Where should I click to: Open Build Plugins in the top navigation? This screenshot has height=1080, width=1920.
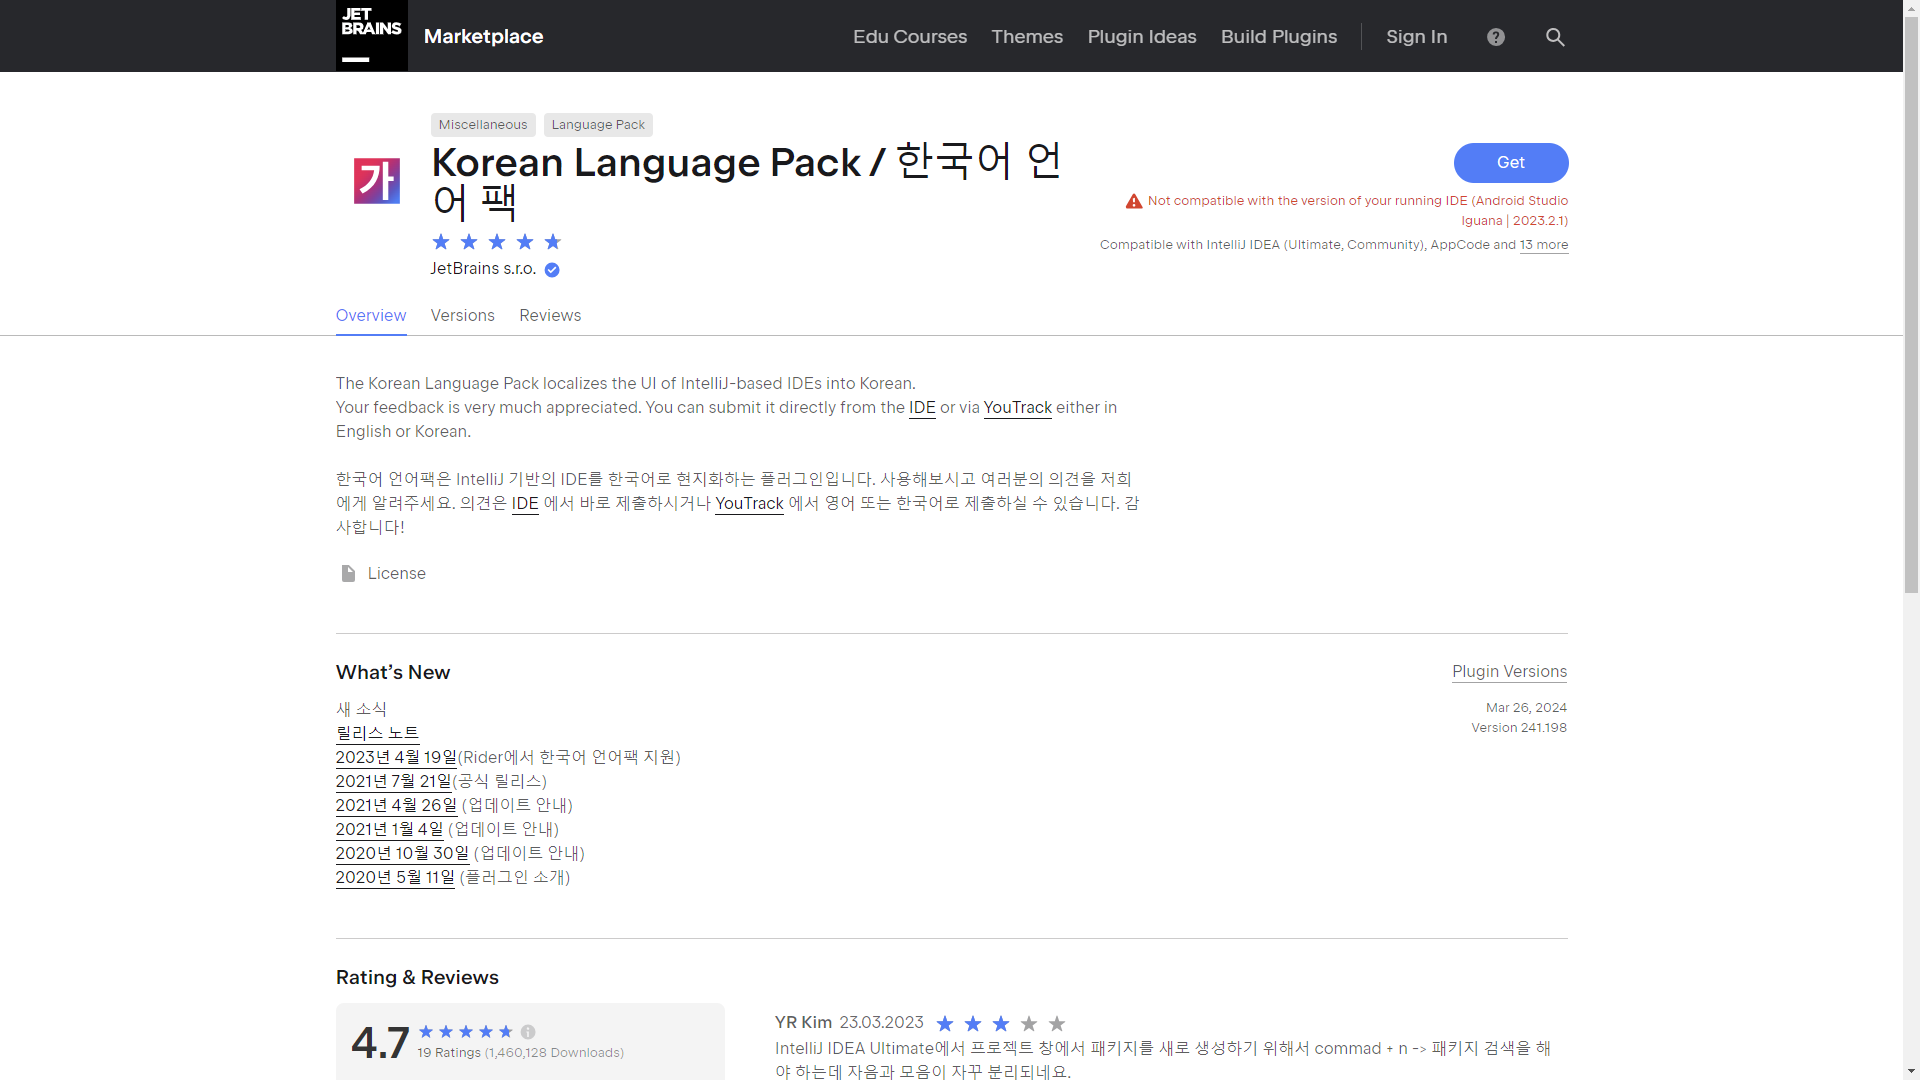(x=1279, y=37)
